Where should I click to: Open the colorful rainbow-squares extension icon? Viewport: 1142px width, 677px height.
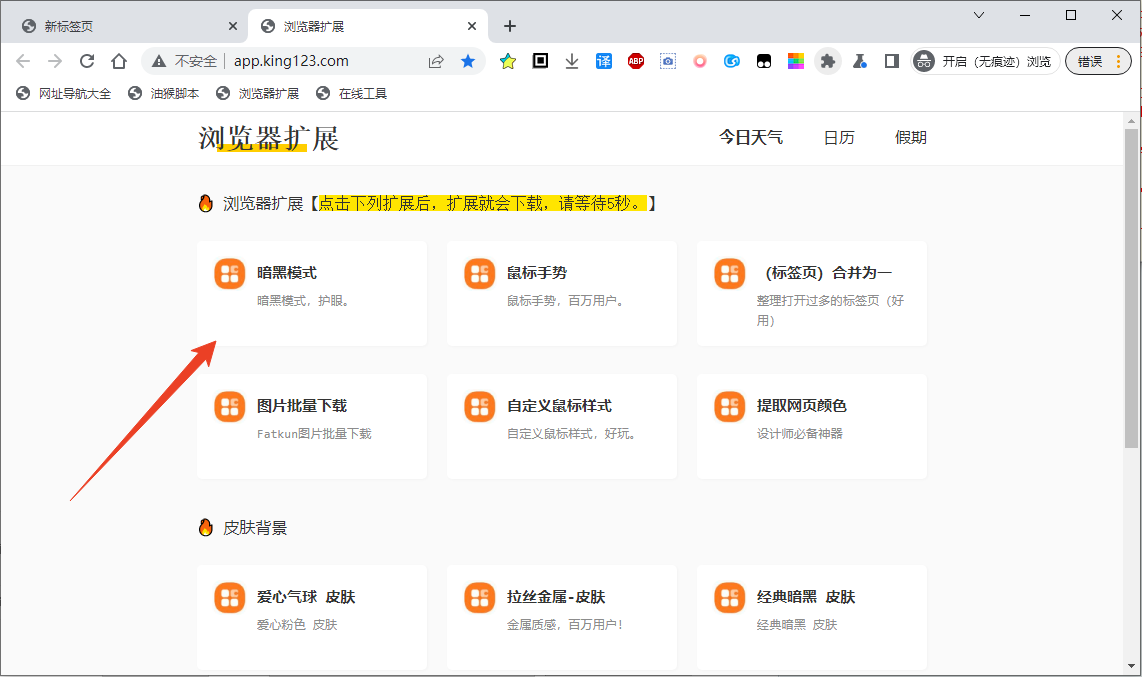coord(796,61)
